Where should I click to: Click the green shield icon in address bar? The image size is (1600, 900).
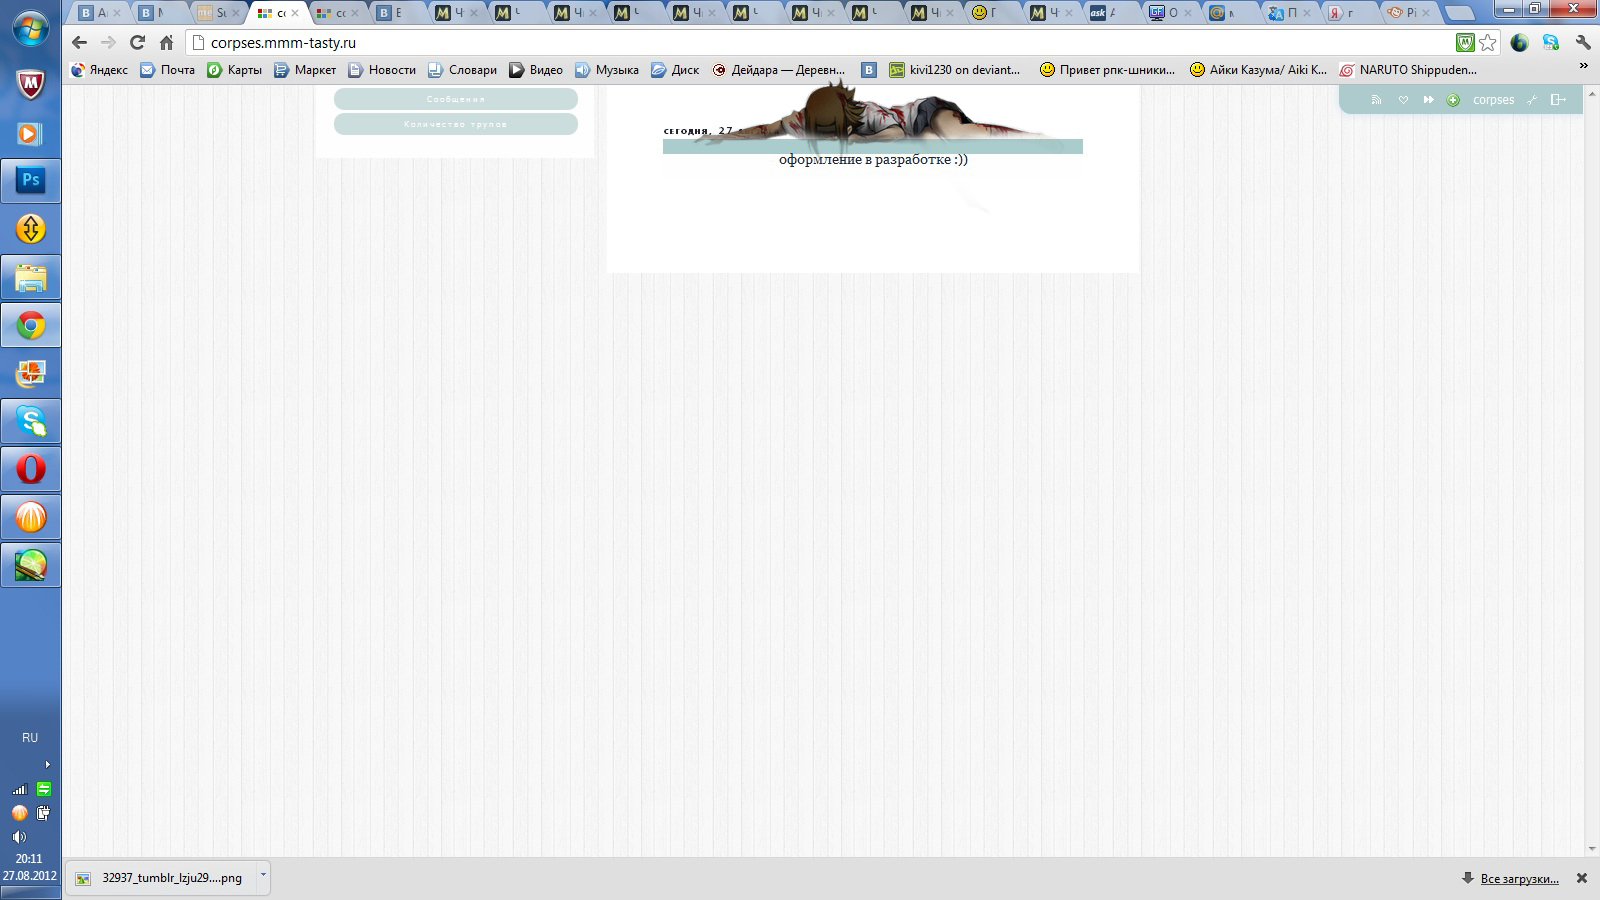point(1465,43)
